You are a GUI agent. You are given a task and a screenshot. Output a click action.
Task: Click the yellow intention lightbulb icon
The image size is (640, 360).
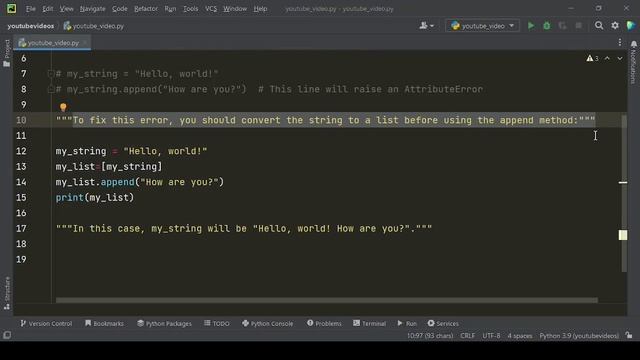pos(63,107)
